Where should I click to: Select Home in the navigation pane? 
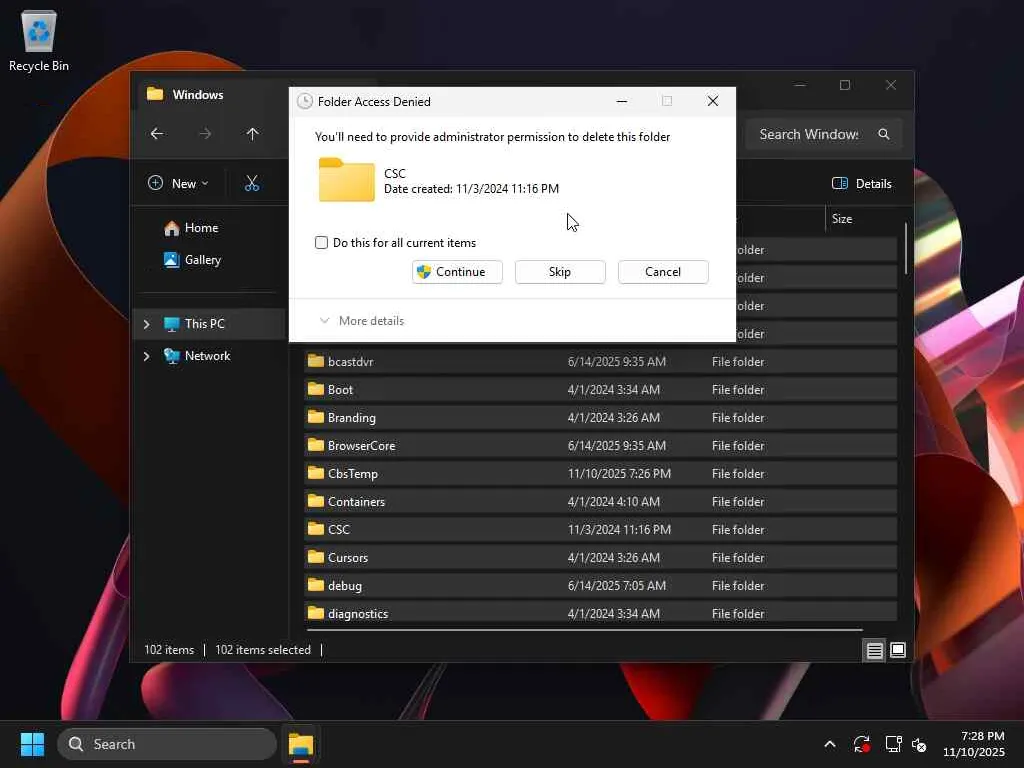pyautogui.click(x=201, y=228)
